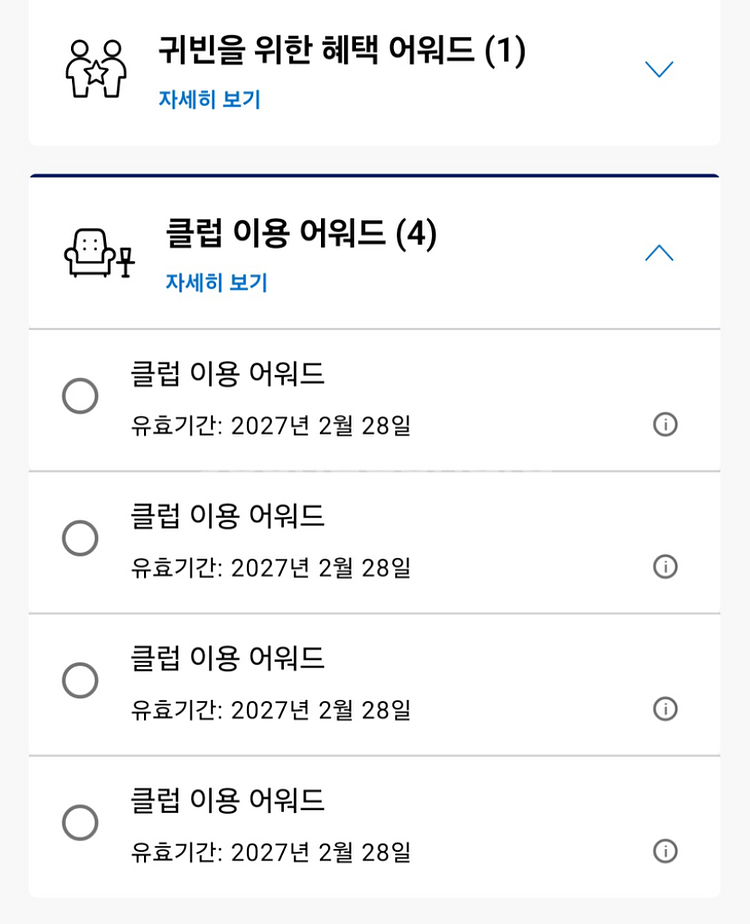Select the second 클럽 이용 어워드 radio button
The image size is (750, 924).
click(x=80, y=538)
